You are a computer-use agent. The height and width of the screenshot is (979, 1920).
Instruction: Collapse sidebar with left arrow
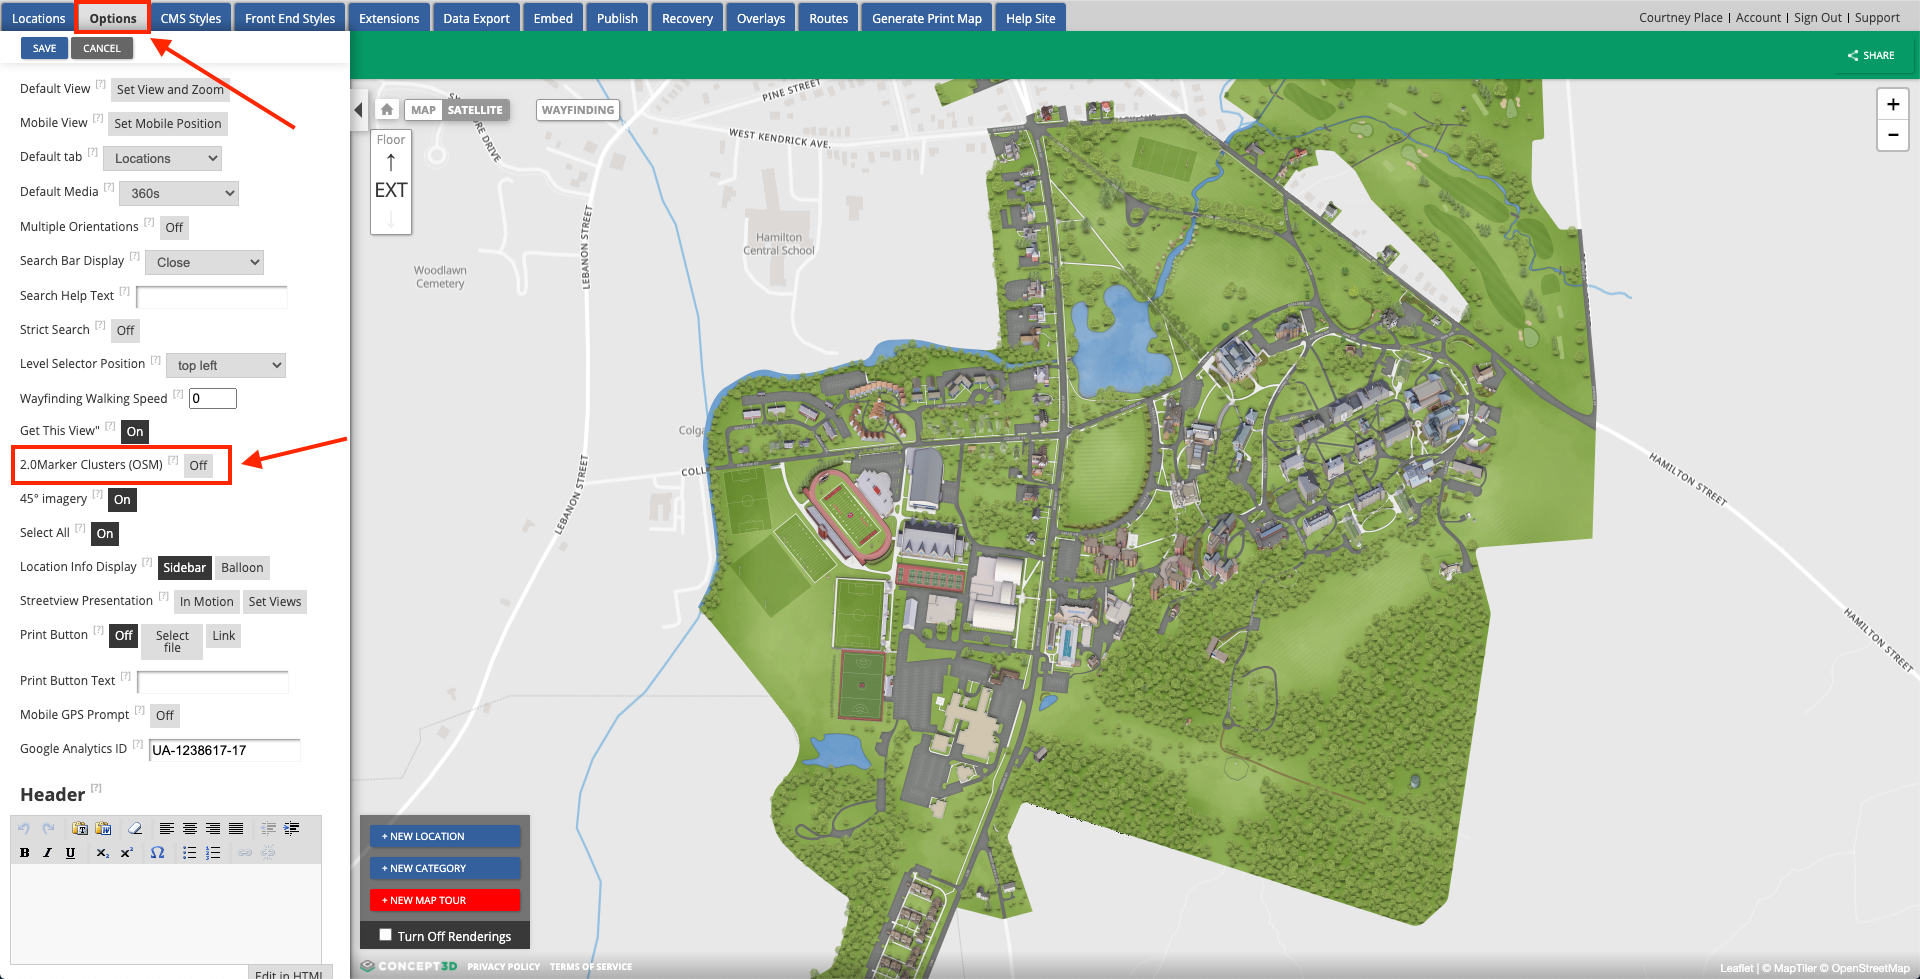(358, 110)
